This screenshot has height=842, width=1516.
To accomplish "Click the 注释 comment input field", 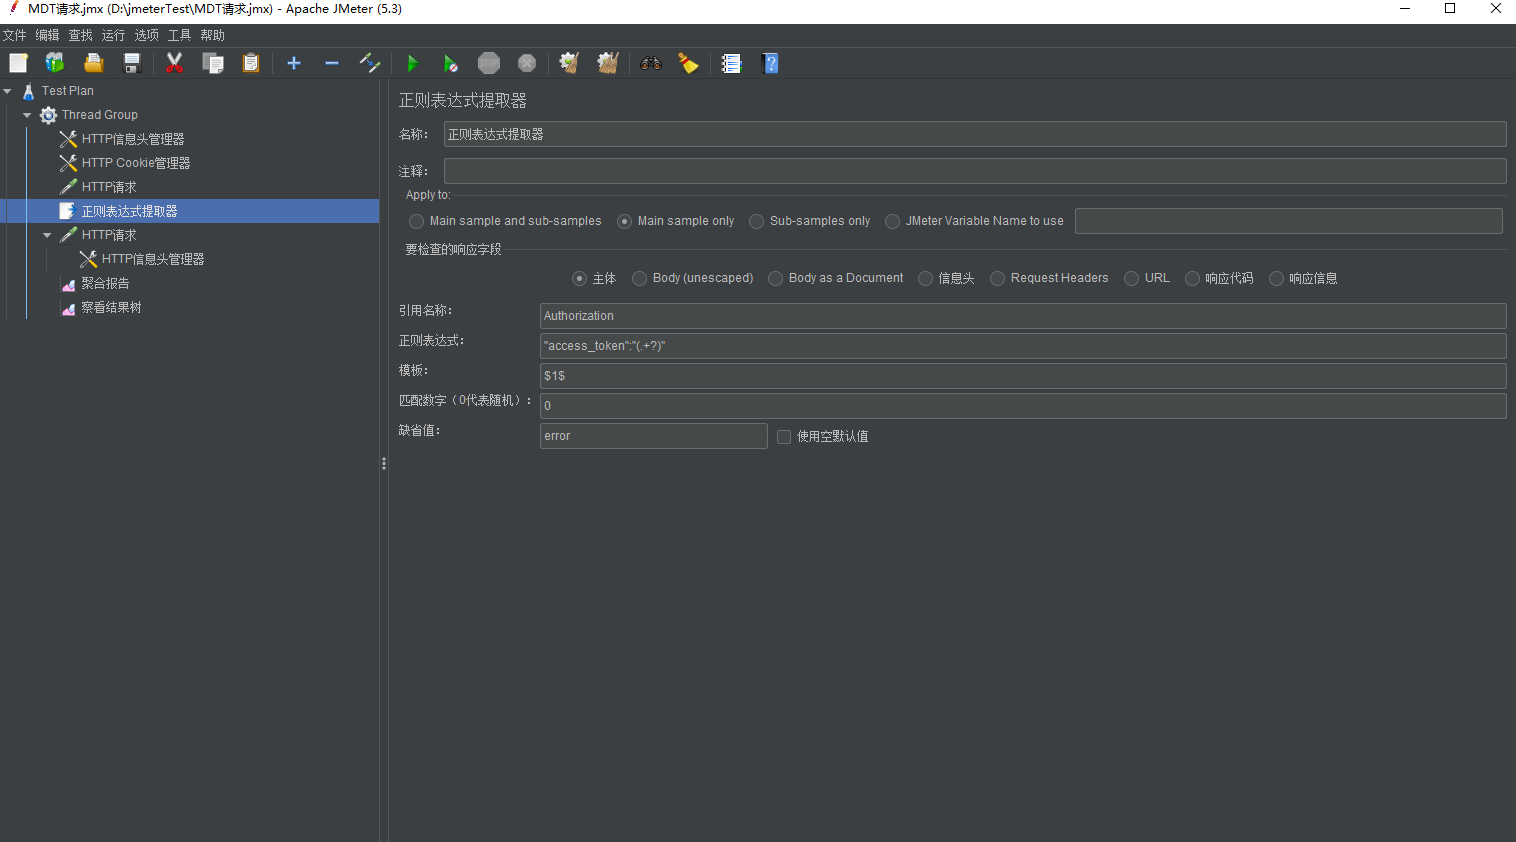I will [975, 171].
